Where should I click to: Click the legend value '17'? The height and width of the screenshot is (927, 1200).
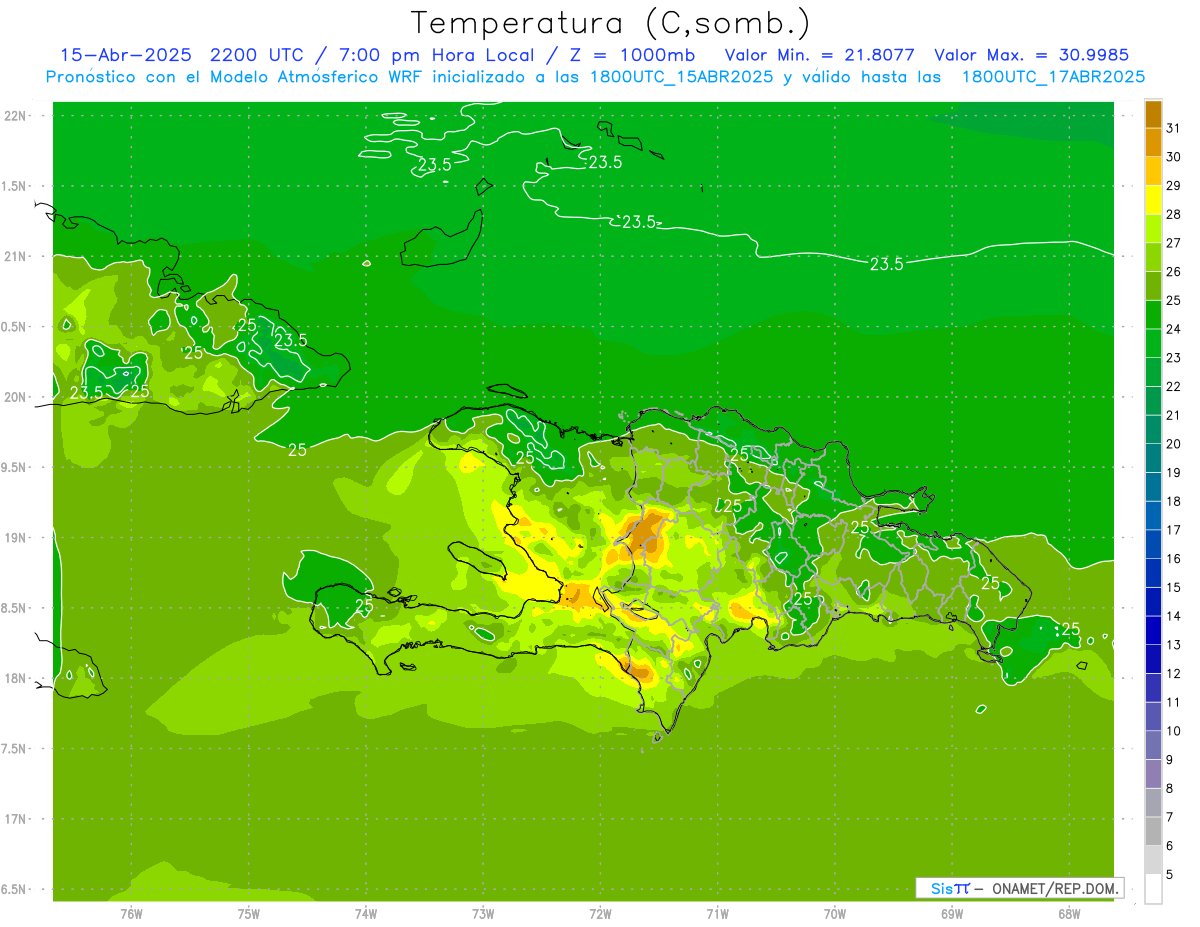1174,529
